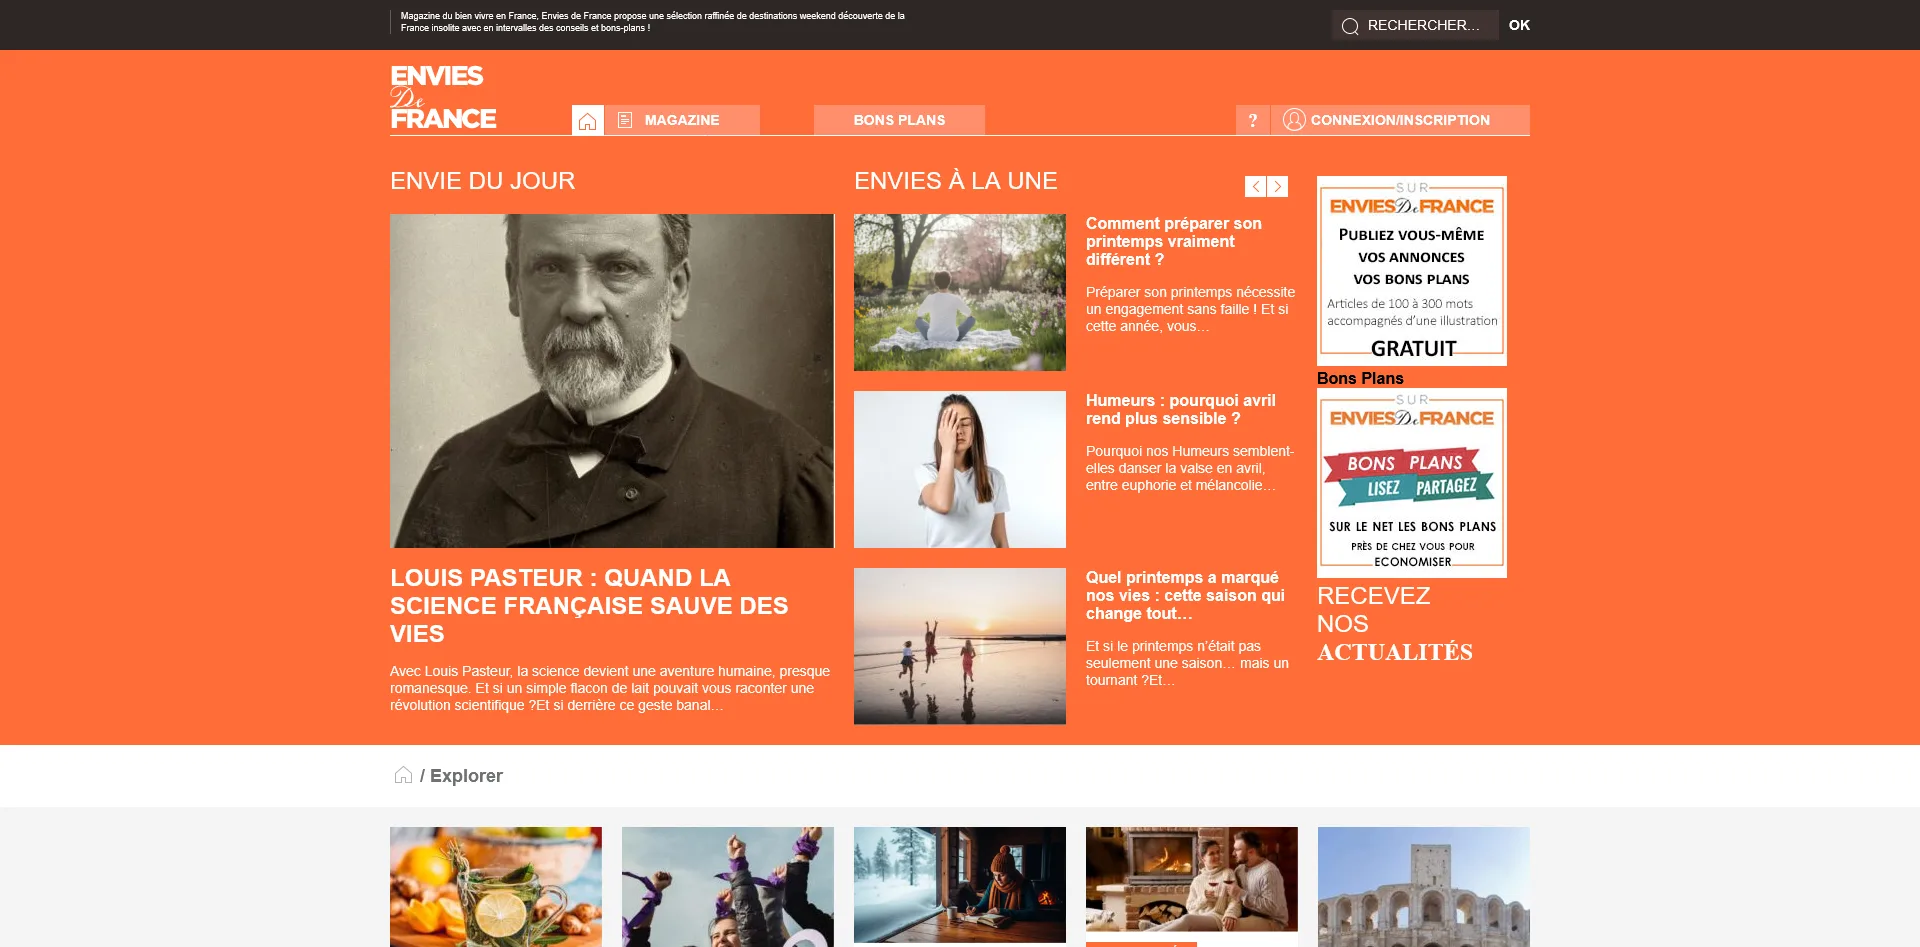Screen dimensions: 1920x947
Task: Click the 'Envies à la une' section heading
Action: click(x=955, y=181)
